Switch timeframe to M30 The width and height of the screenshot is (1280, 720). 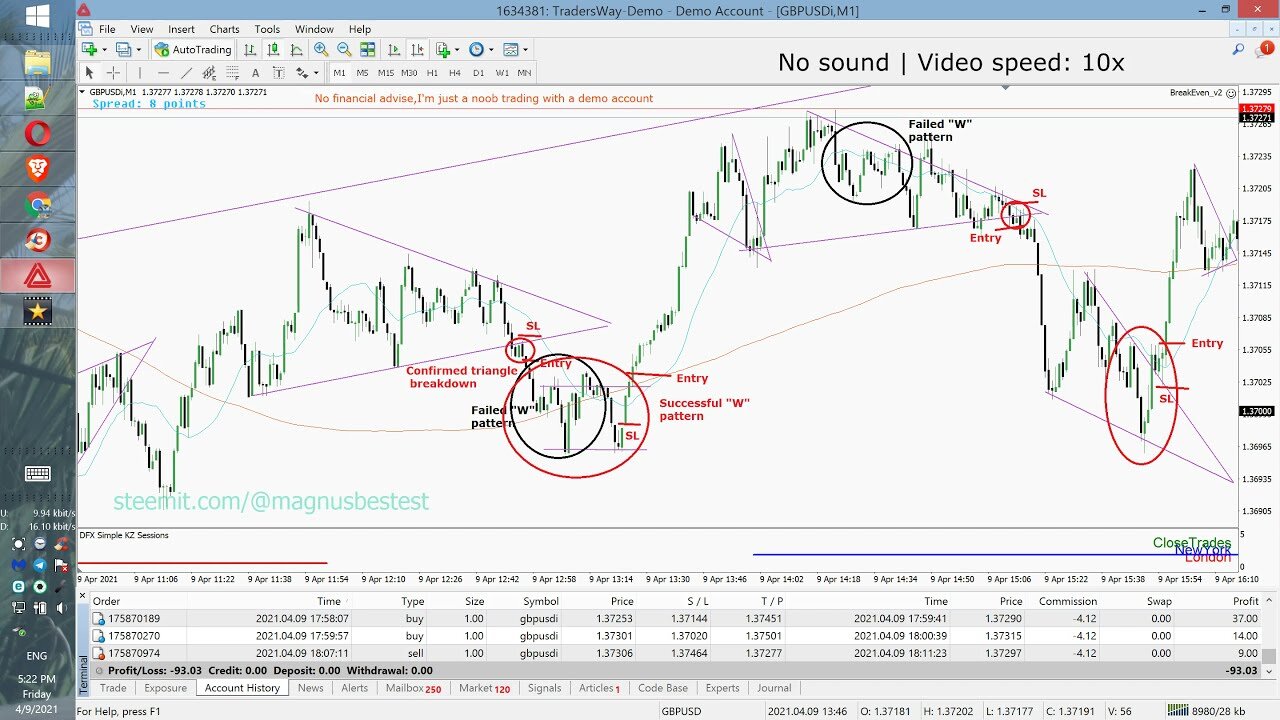pyautogui.click(x=409, y=73)
